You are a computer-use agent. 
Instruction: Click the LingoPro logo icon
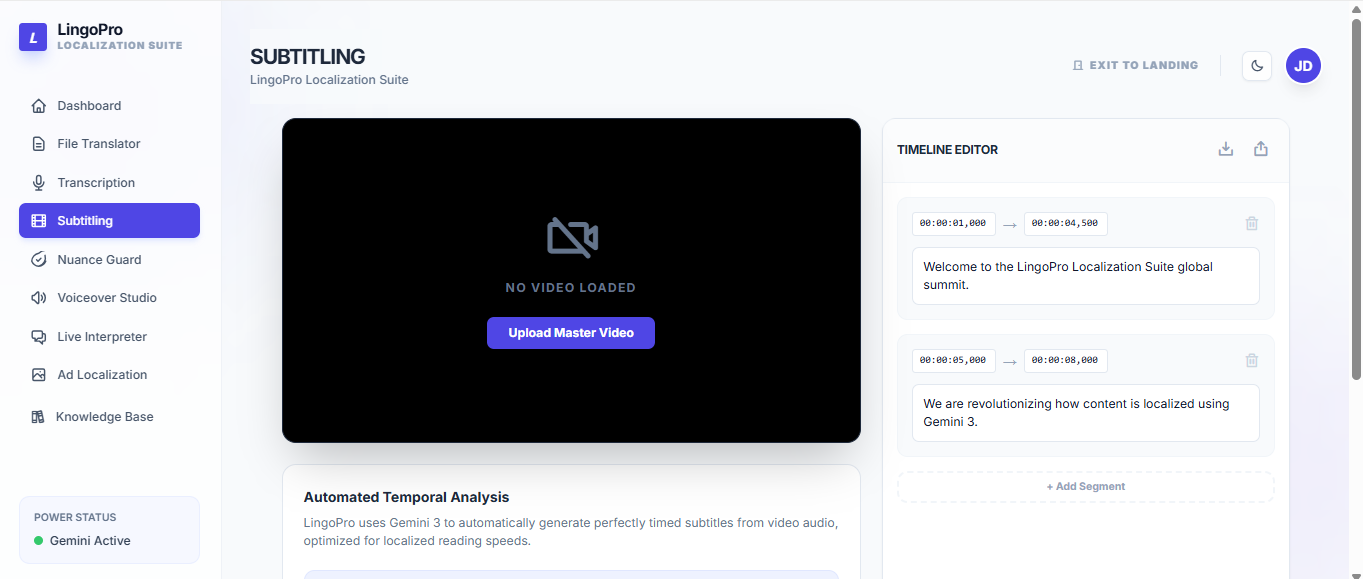[33, 37]
